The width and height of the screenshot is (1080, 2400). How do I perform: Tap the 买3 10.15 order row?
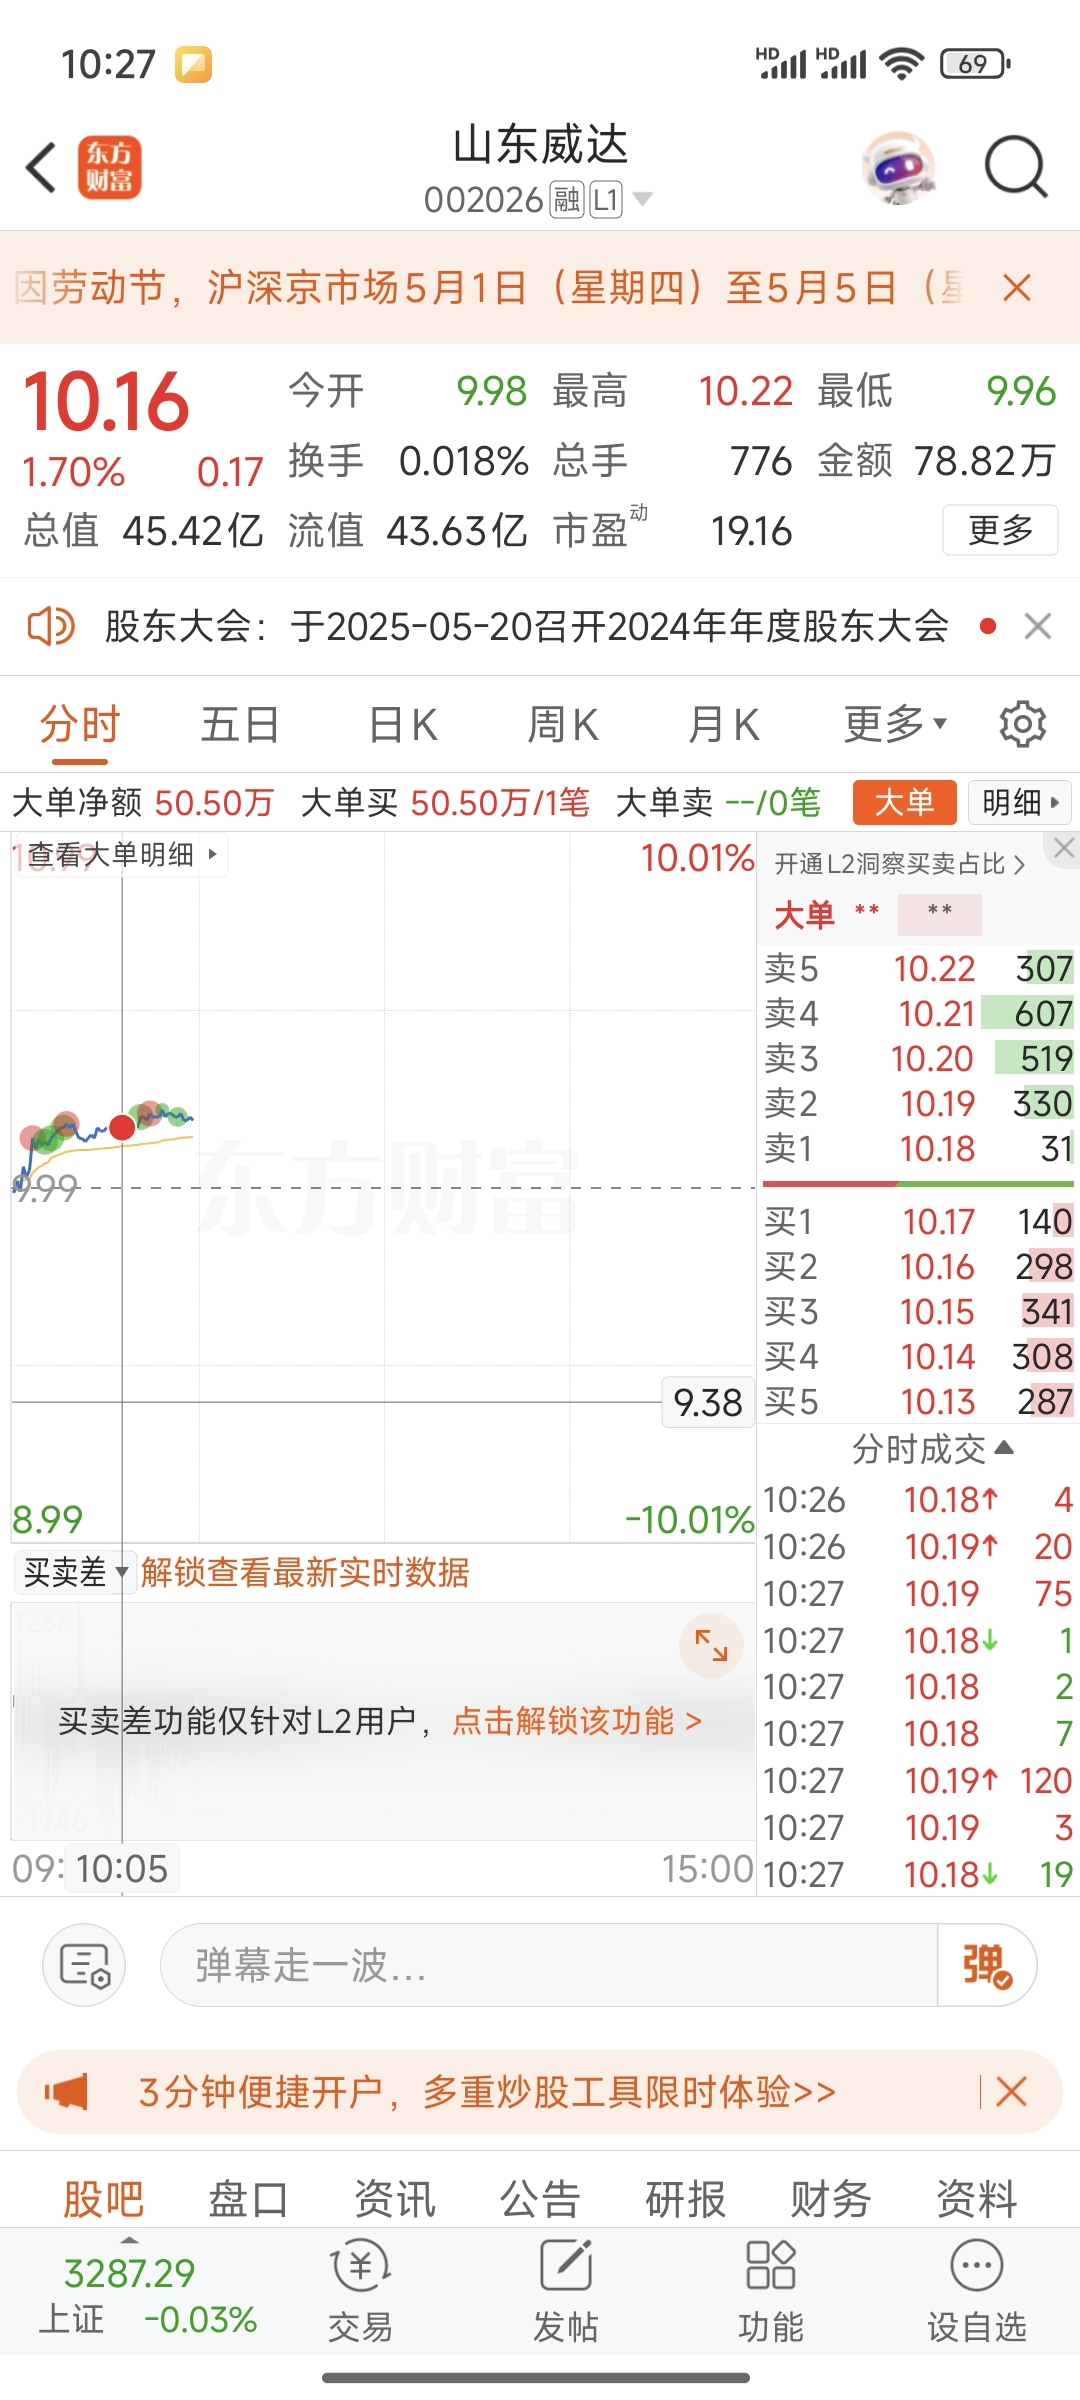[x=918, y=1311]
